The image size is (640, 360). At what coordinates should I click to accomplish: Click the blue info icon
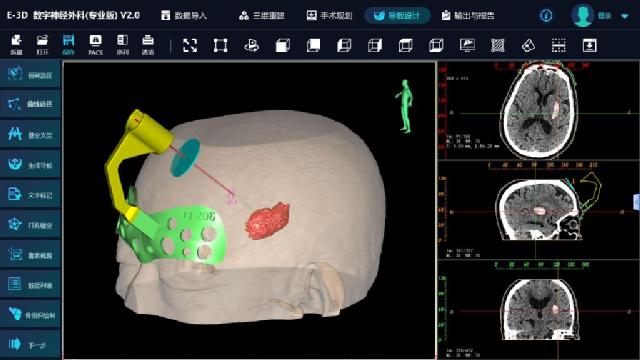pyautogui.click(x=546, y=16)
